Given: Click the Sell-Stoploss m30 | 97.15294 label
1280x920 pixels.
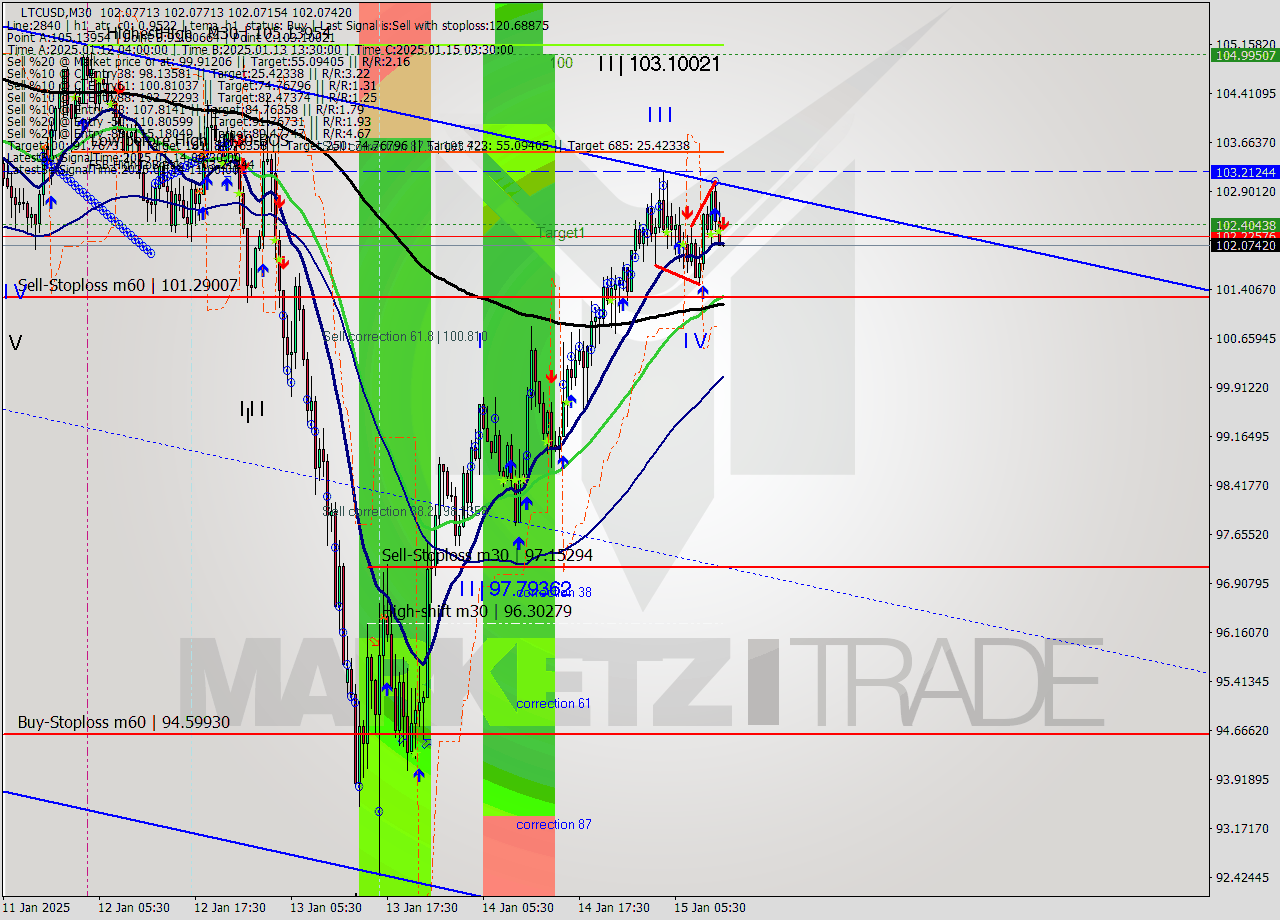Looking at the screenshot, I should [x=487, y=555].
